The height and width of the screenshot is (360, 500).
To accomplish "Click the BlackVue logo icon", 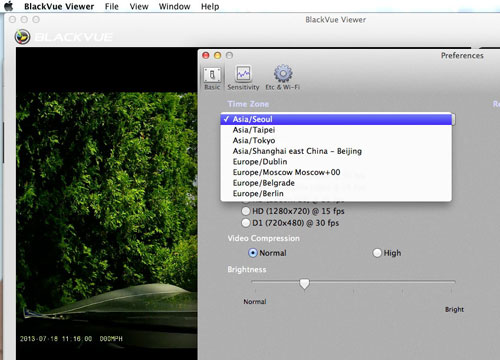I will coord(22,37).
